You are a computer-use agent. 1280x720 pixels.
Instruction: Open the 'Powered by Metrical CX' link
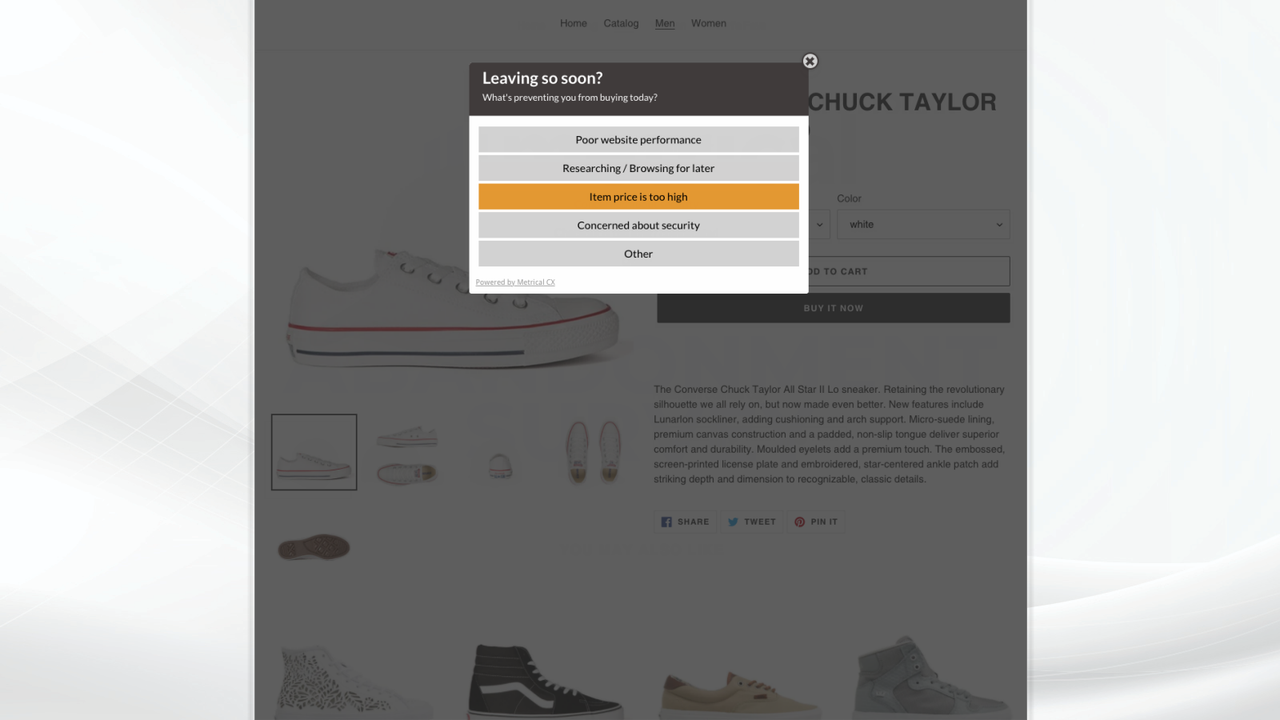coord(515,282)
